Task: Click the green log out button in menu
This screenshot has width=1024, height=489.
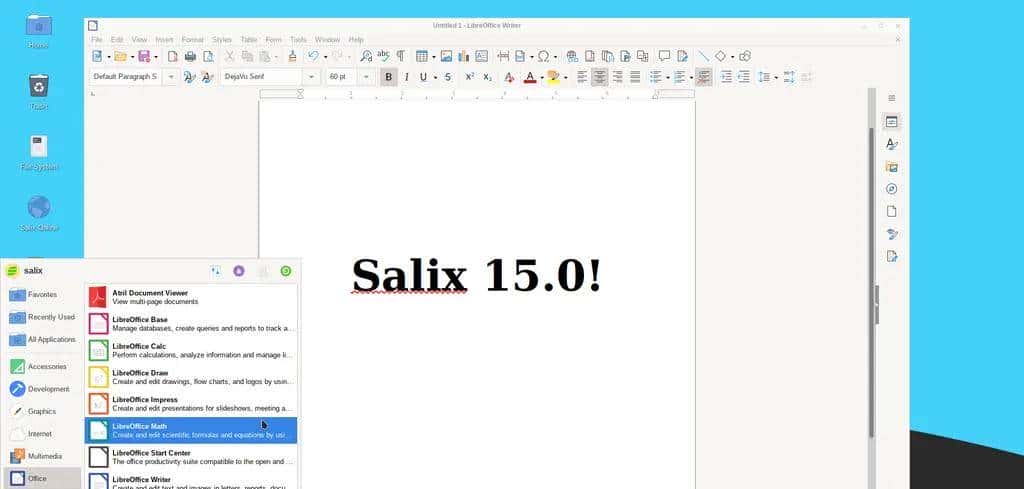Action: pos(285,271)
